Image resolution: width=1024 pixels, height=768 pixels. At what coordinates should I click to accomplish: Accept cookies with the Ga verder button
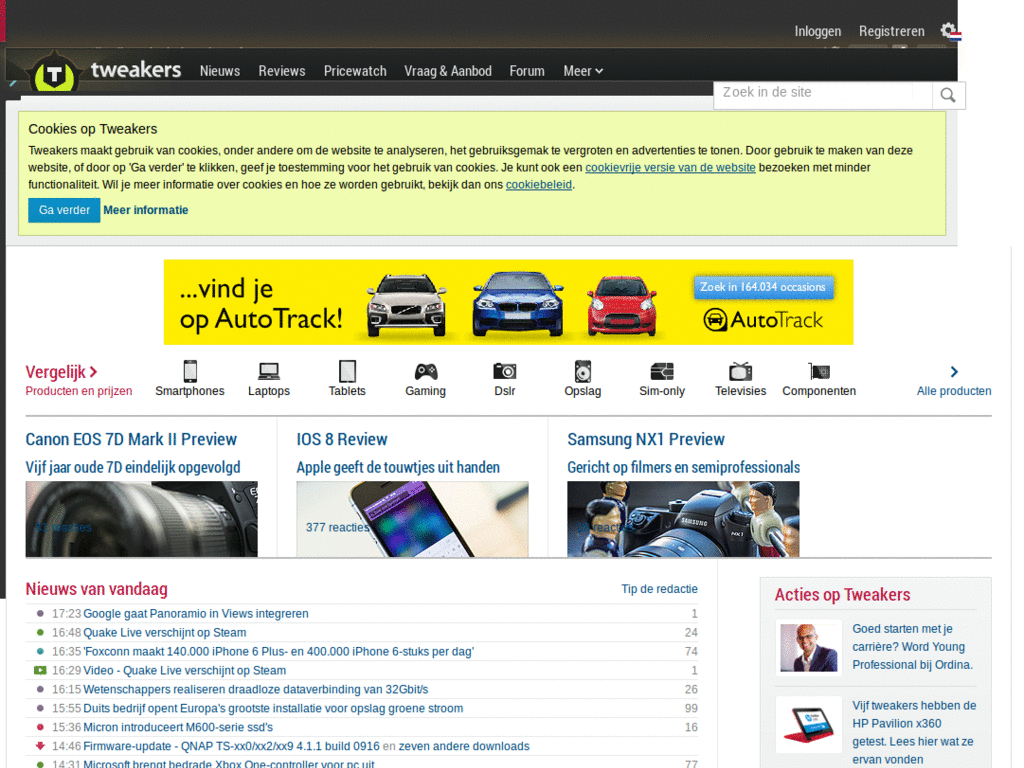pyautogui.click(x=63, y=210)
